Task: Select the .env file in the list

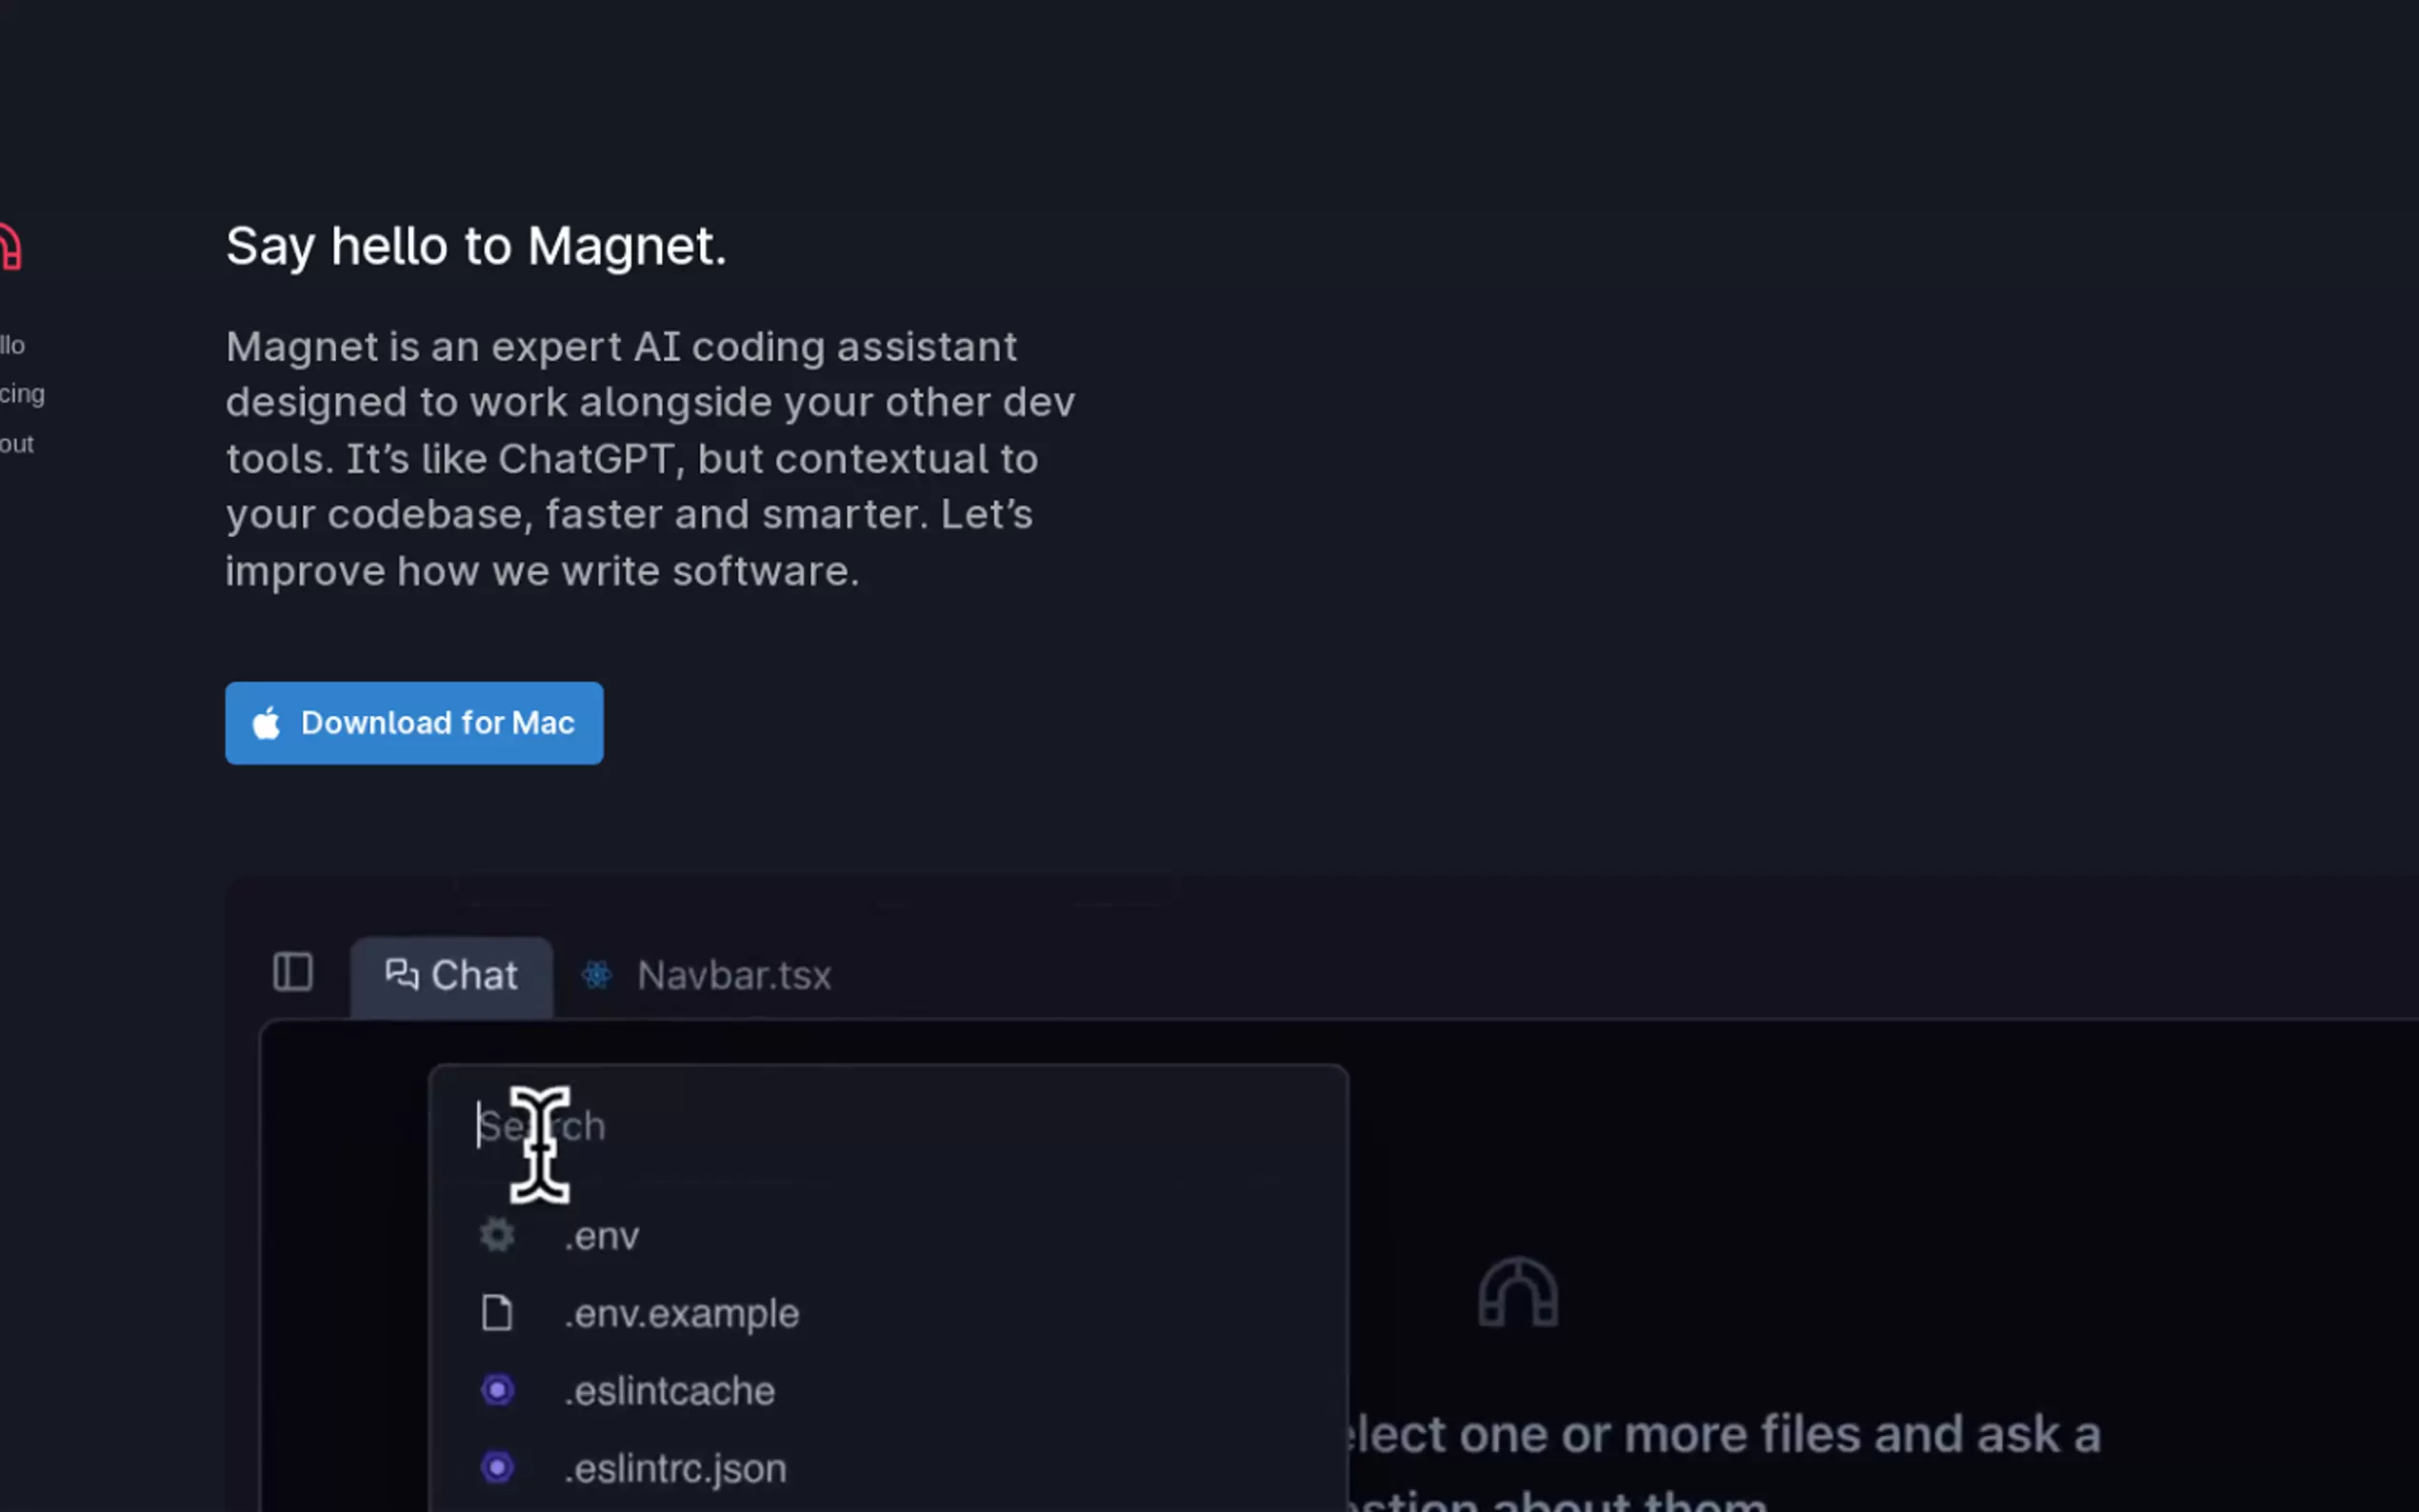Action: [601, 1234]
